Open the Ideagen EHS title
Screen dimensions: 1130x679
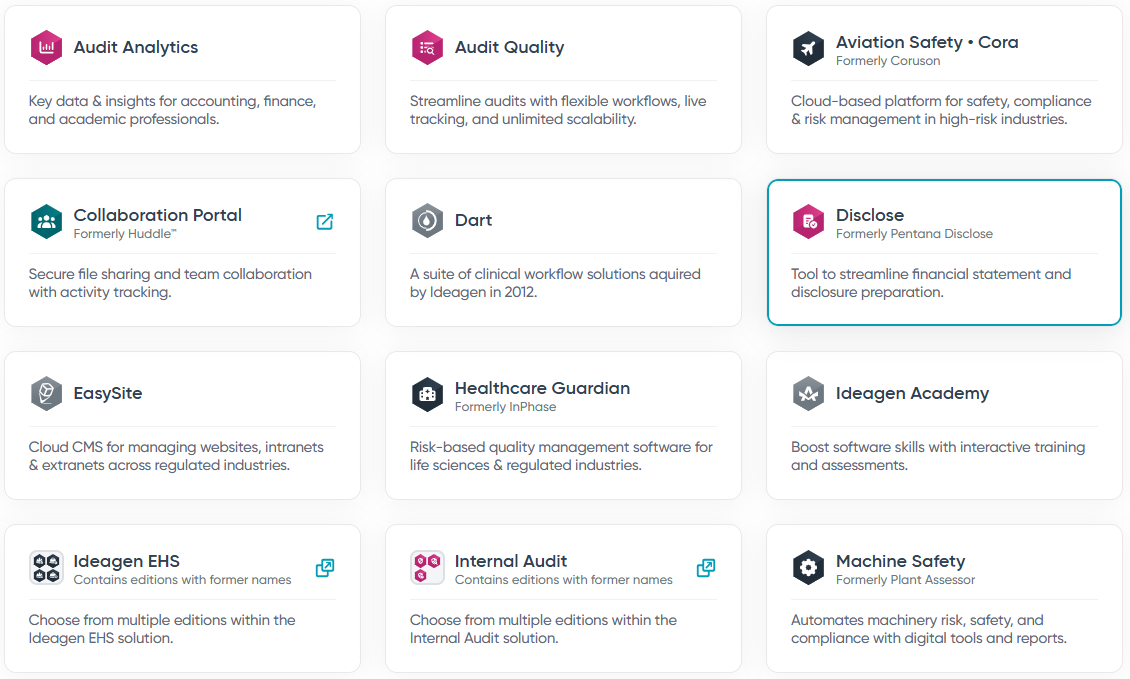(127, 561)
